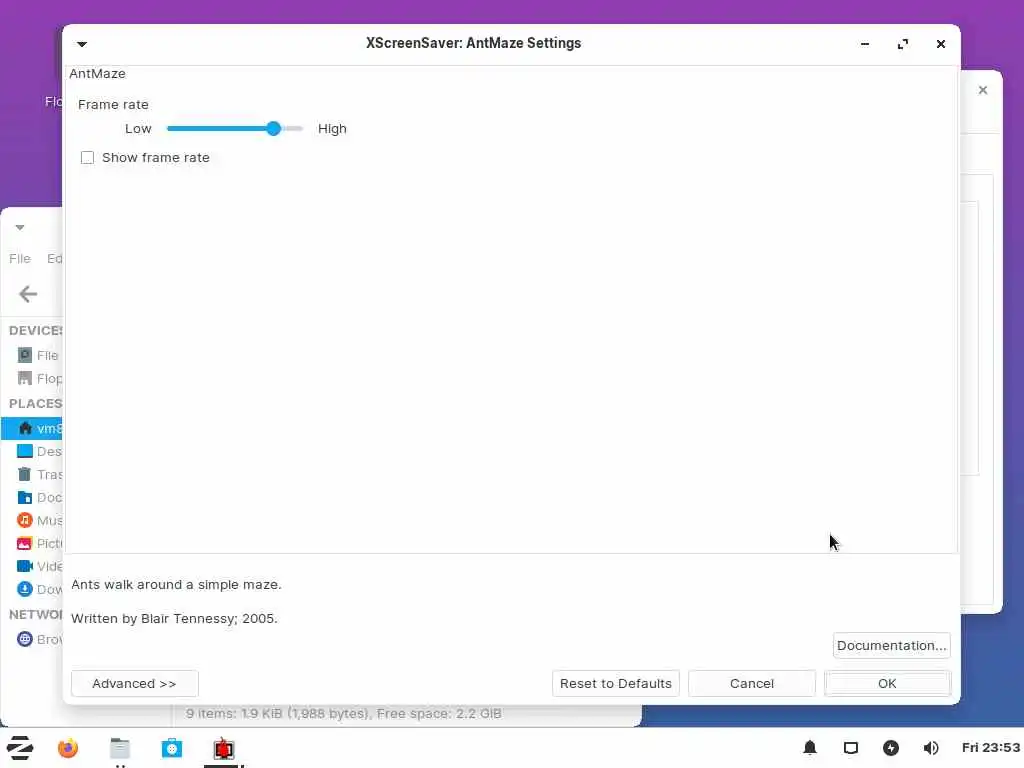Open the Pictures place icon
This screenshot has height=768, width=1024.
pyautogui.click(x=25, y=543)
